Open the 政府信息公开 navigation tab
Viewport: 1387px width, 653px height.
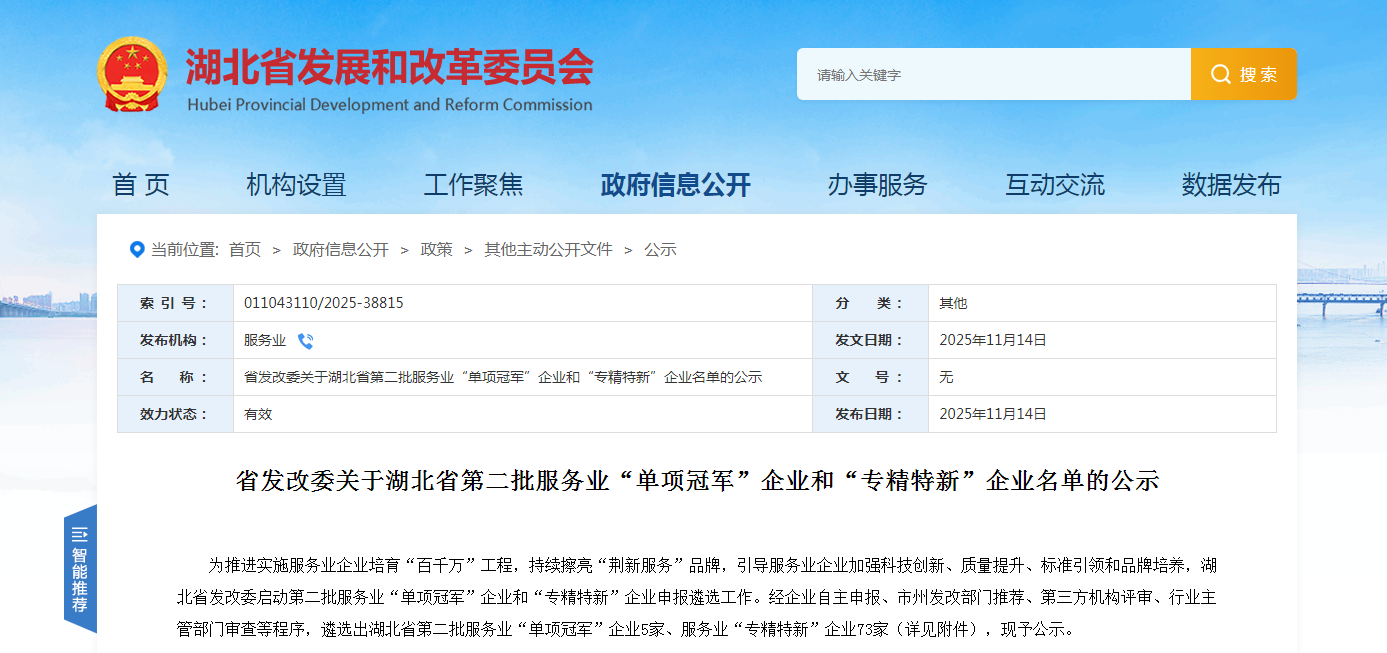coord(675,185)
